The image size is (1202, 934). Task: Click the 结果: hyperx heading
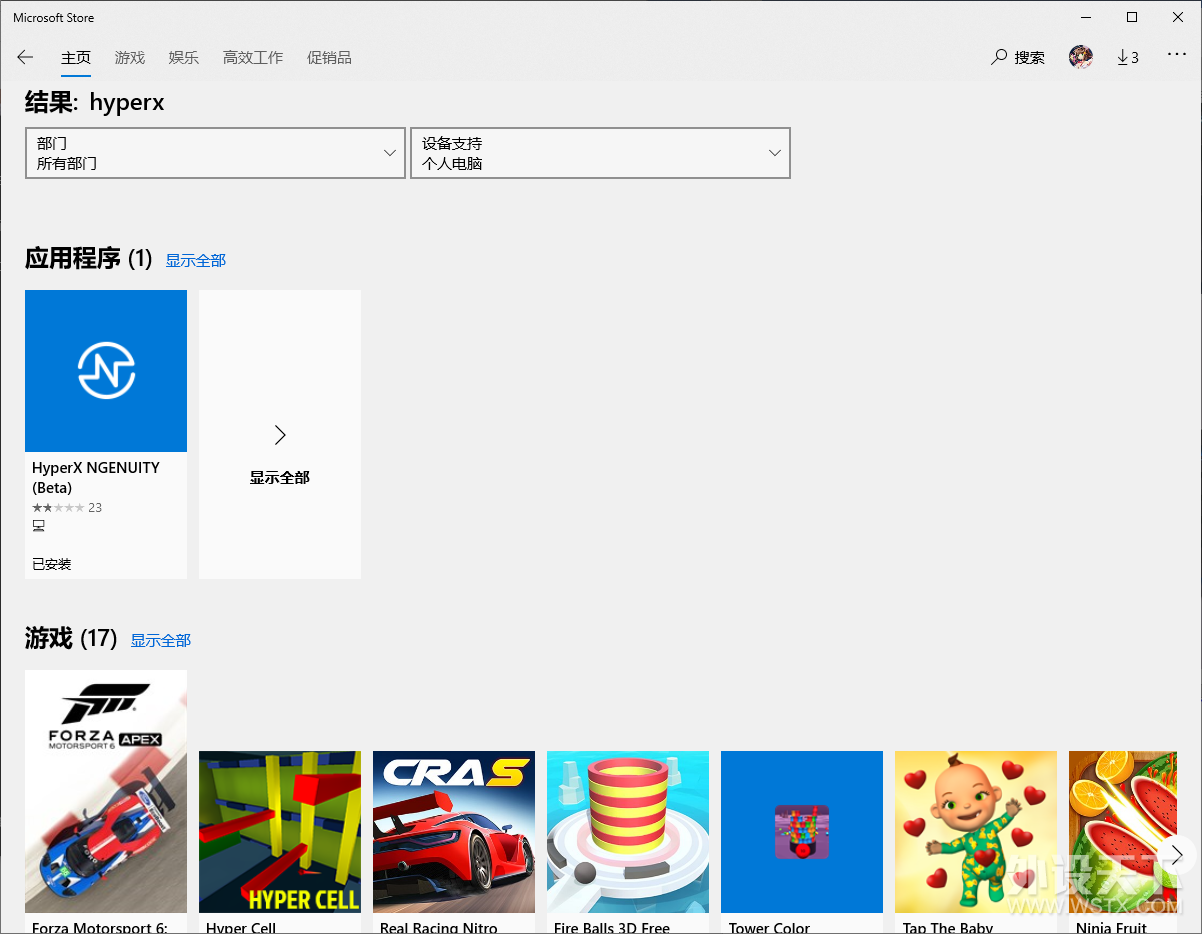tap(95, 102)
